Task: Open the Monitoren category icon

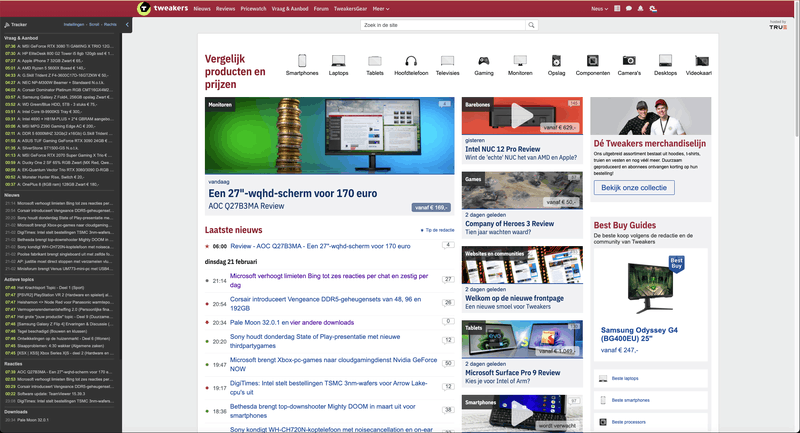Action: (x=520, y=61)
